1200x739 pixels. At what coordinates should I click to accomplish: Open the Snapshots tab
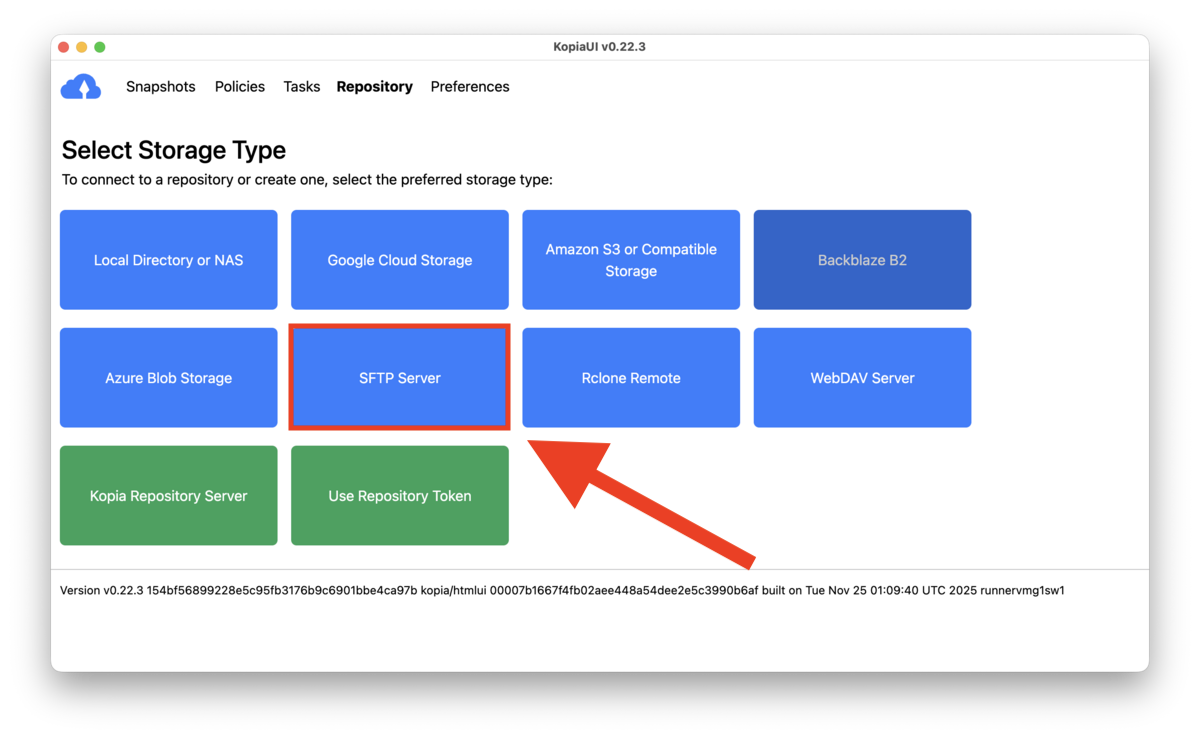click(x=161, y=87)
